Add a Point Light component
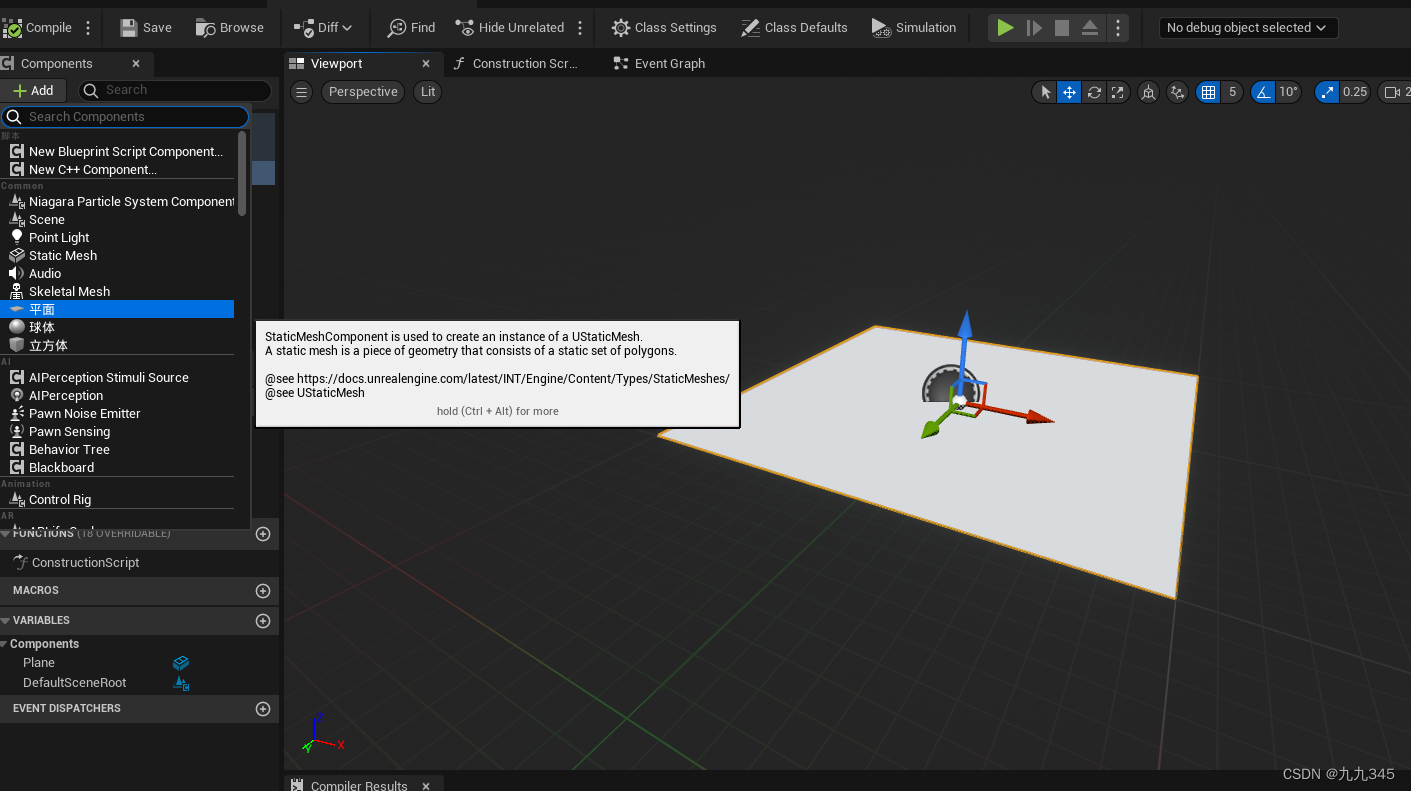 (117, 238)
